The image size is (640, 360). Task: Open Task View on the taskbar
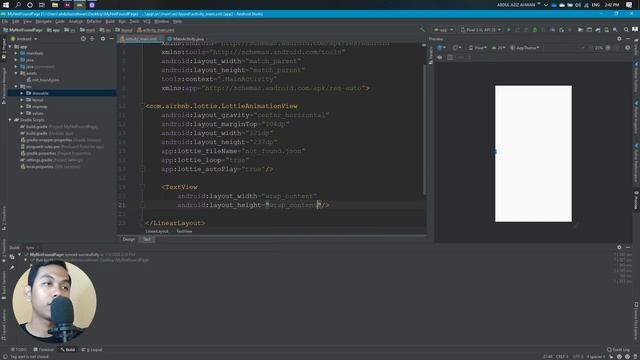coord(42,5)
